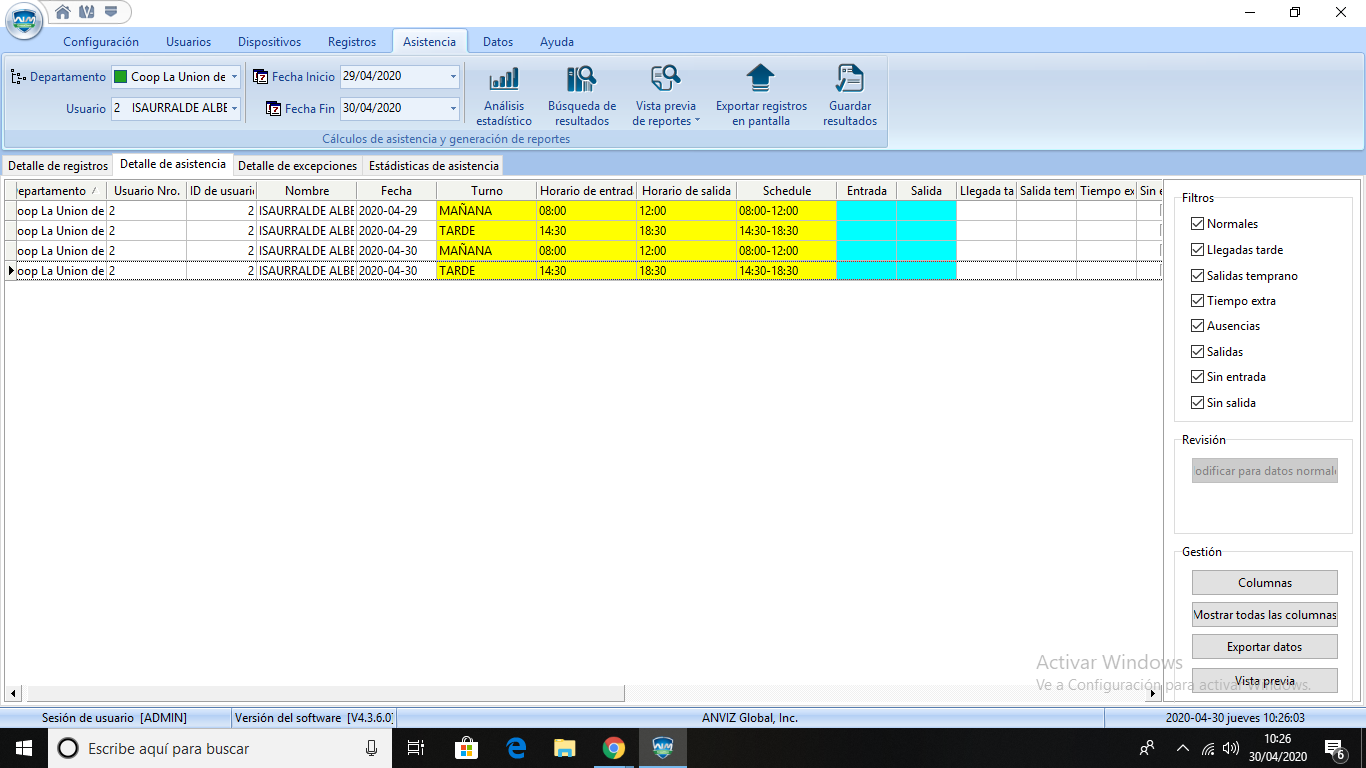Uncheck the Sin entrada filter
1366x768 pixels.
point(1197,377)
